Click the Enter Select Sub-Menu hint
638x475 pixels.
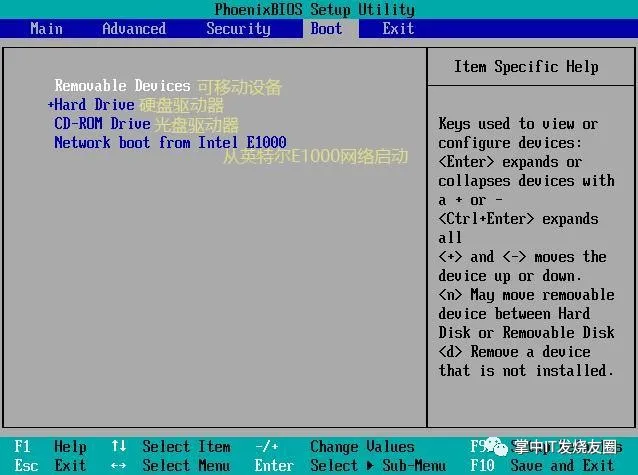pyautogui.click(x=350, y=465)
